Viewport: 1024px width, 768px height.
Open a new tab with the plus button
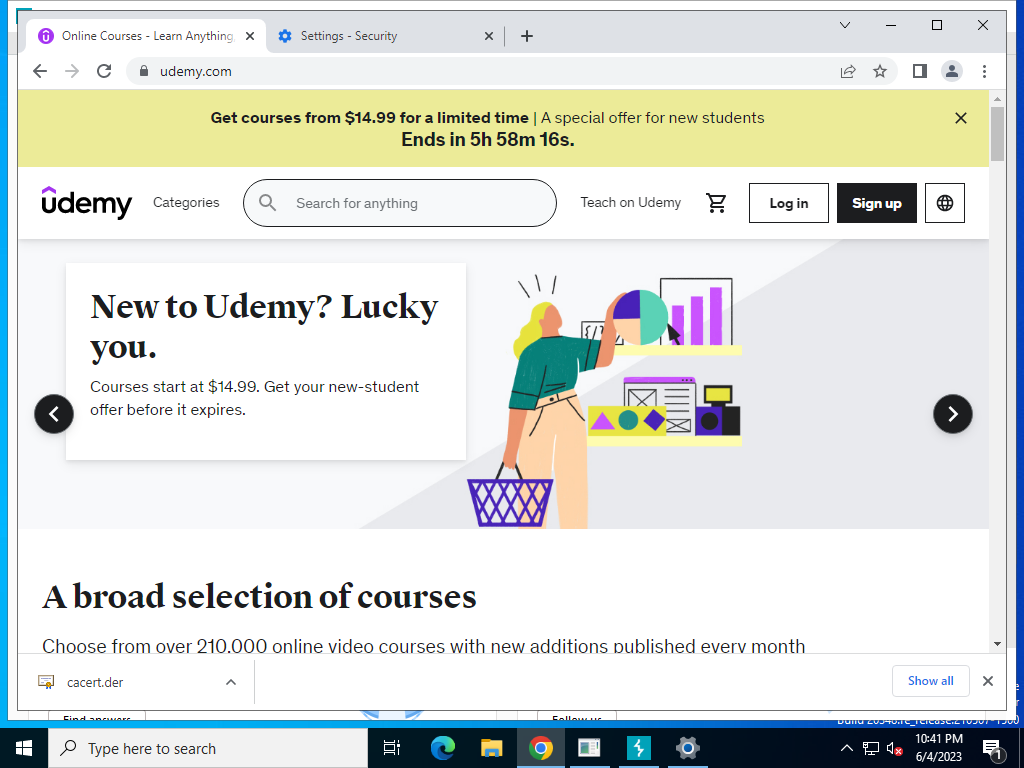click(527, 36)
